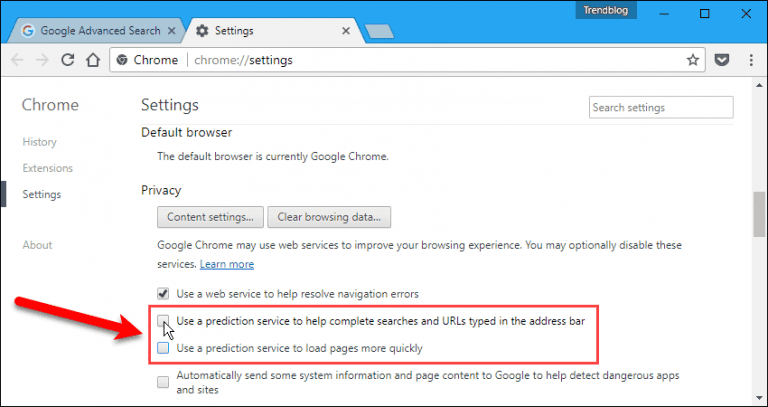
Task: Click the Pocket extension icon
Action: click(722, 60)
